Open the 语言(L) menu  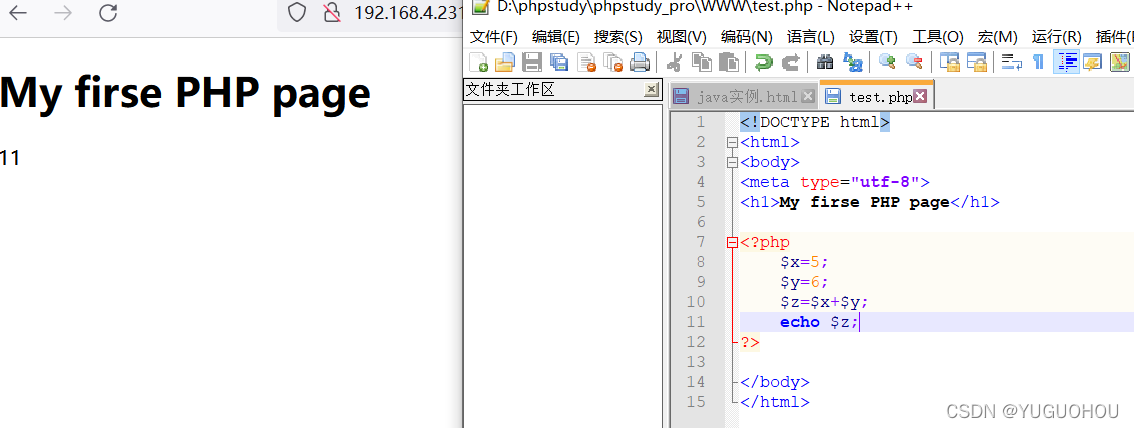pos(811,37)
